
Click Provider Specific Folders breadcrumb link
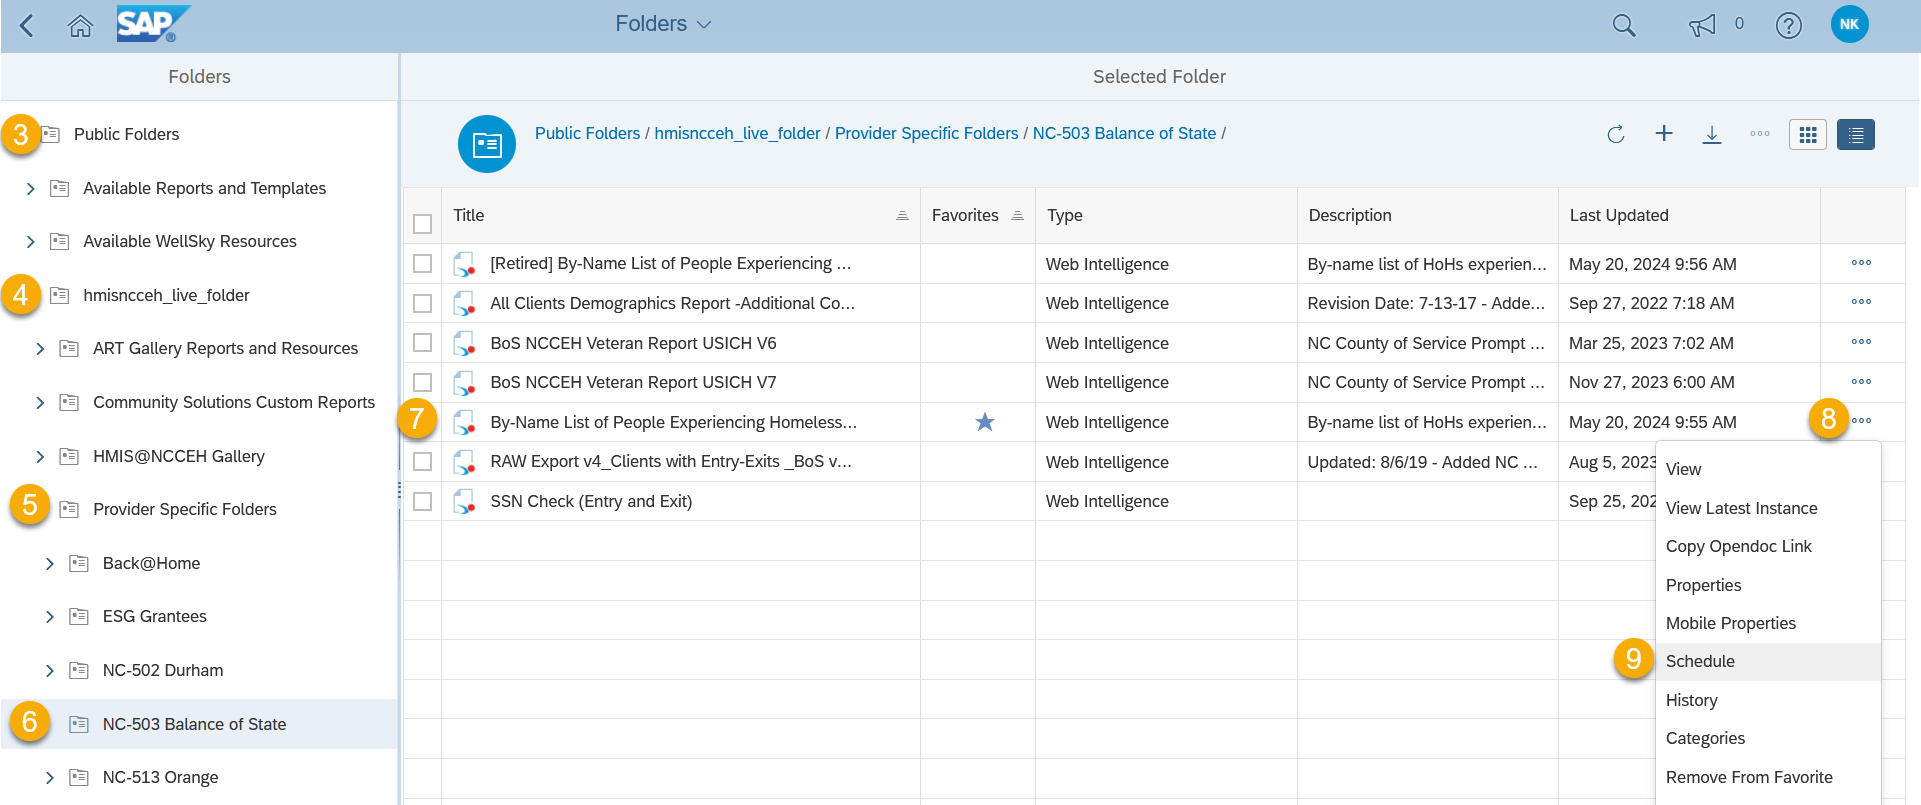coord(926,133)
